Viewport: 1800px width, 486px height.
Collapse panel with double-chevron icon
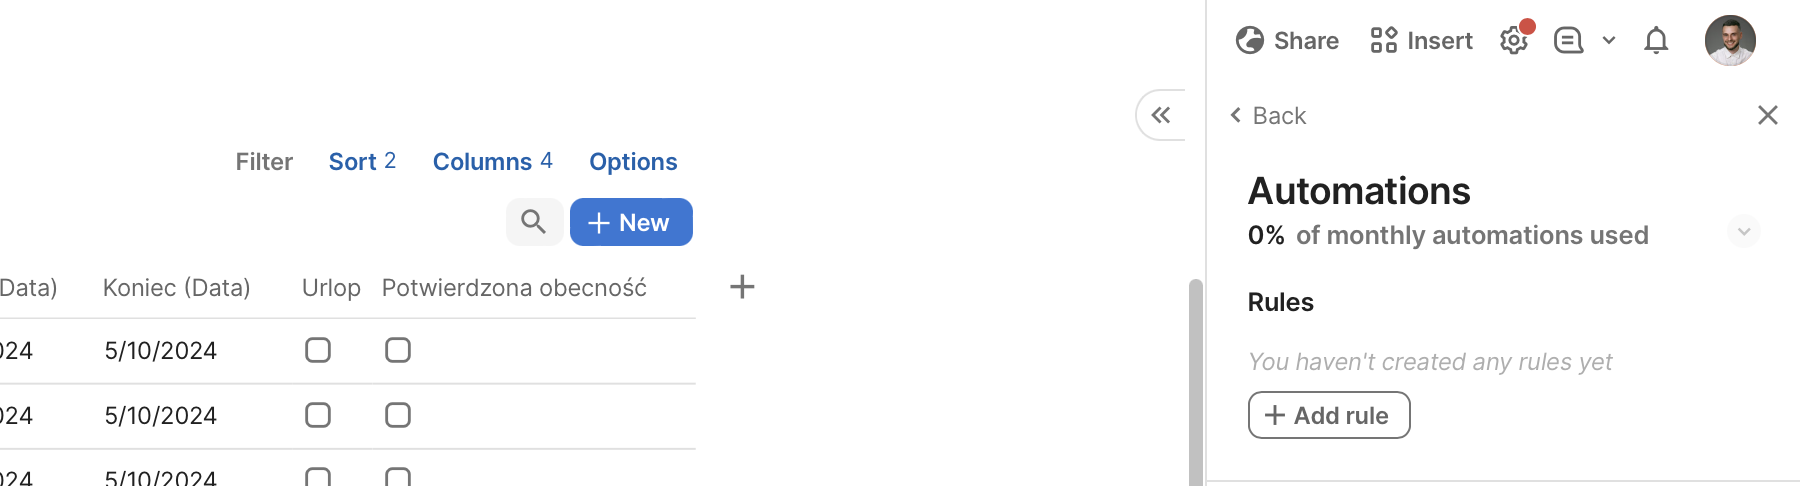point(1161,115)
